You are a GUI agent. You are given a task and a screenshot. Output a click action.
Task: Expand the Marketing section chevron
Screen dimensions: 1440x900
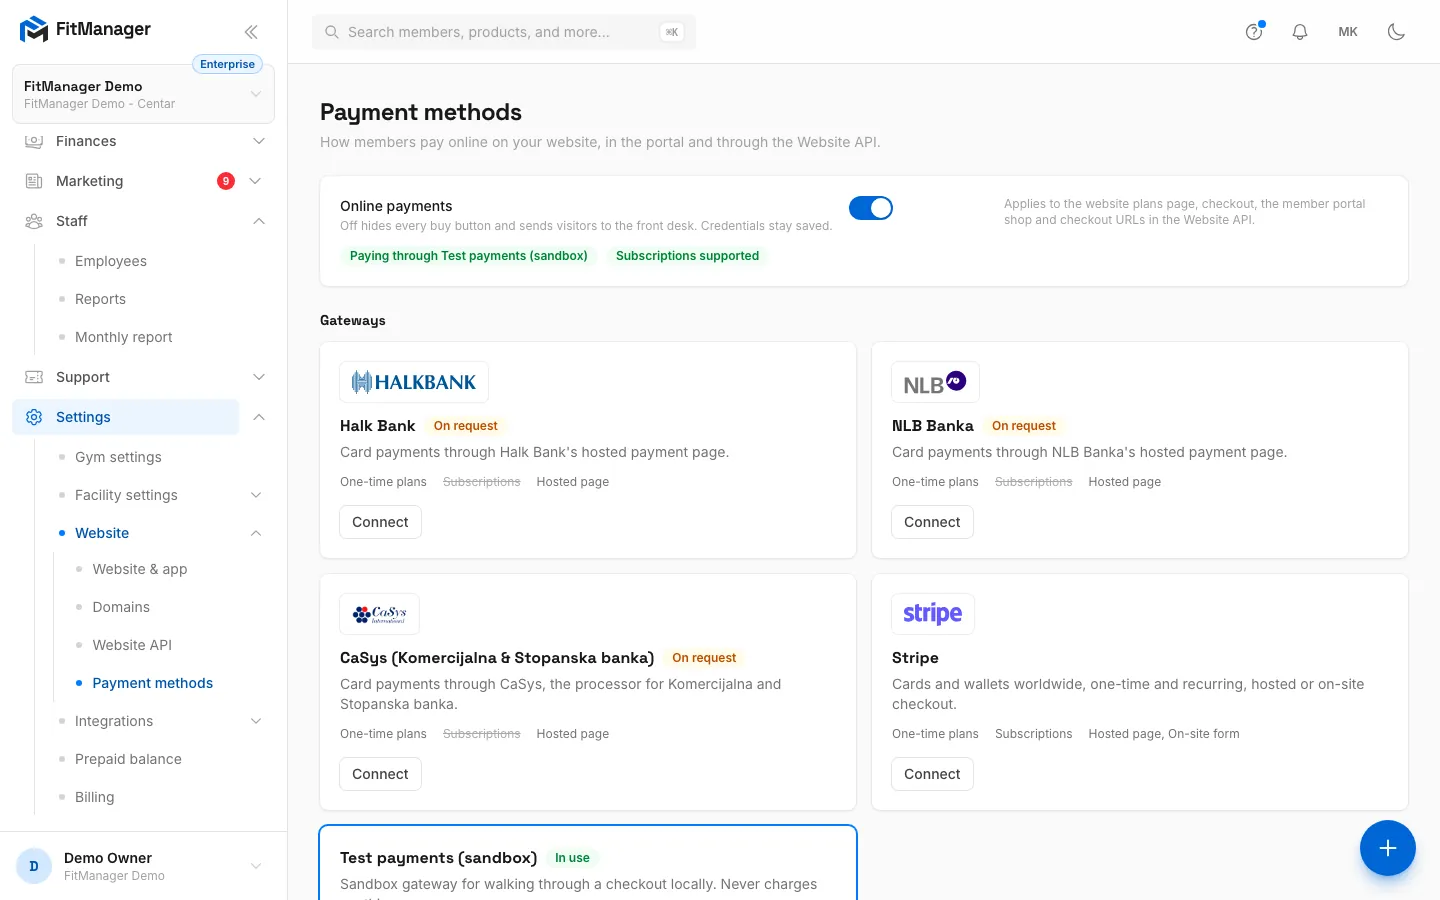point(255,181)
